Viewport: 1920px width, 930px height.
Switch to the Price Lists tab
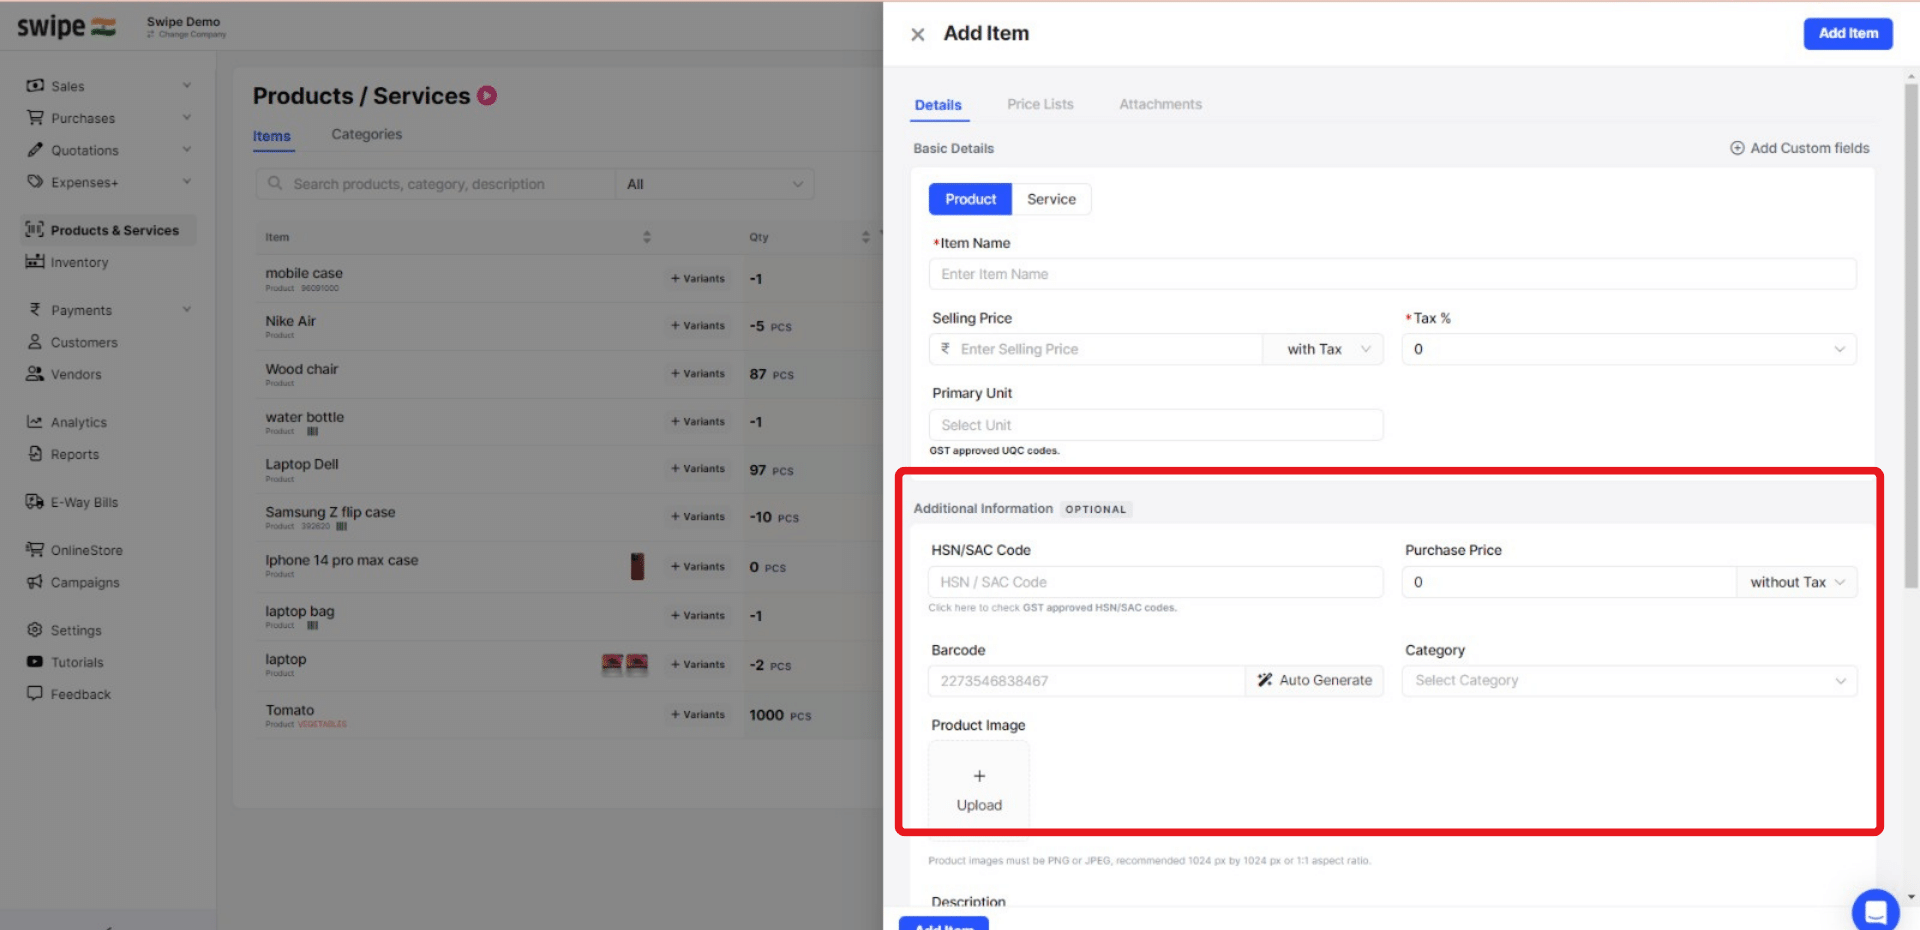tap(1040, 104)
